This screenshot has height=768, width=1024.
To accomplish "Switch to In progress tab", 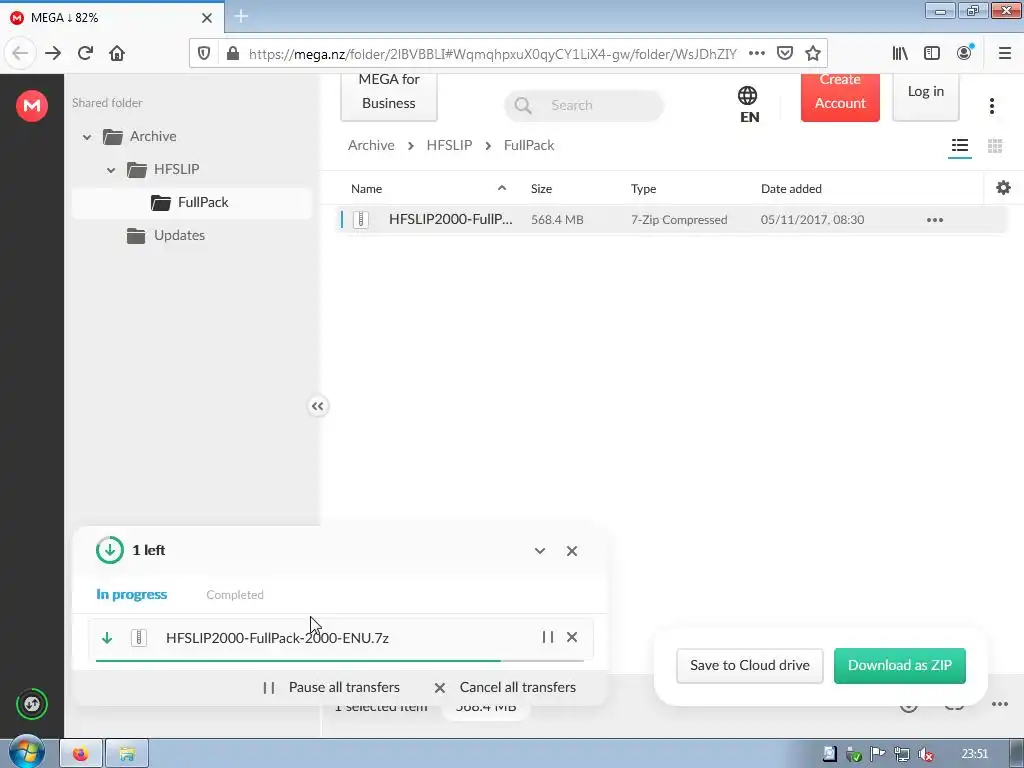I will coord(131,594).
